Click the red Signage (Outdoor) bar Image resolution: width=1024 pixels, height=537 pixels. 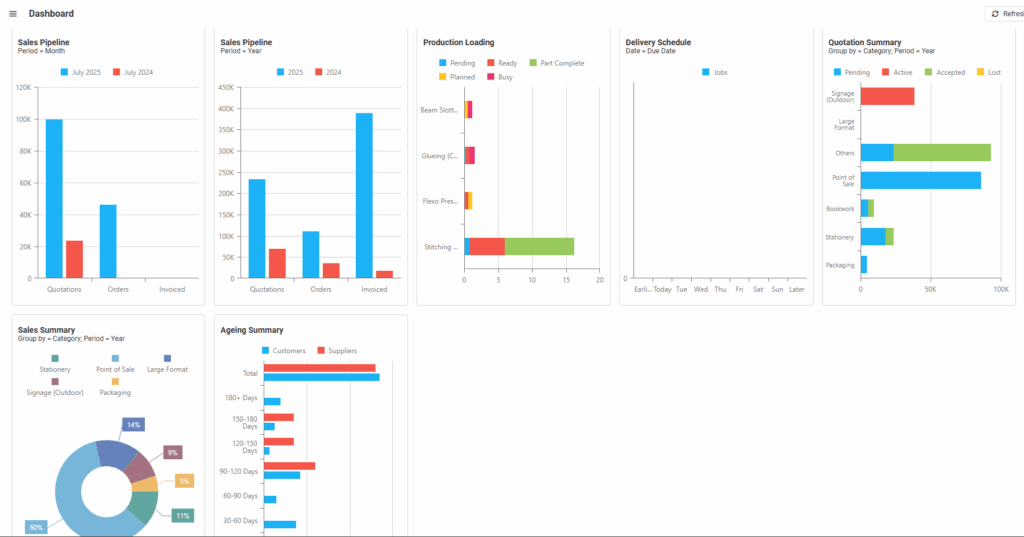point(887,96)
